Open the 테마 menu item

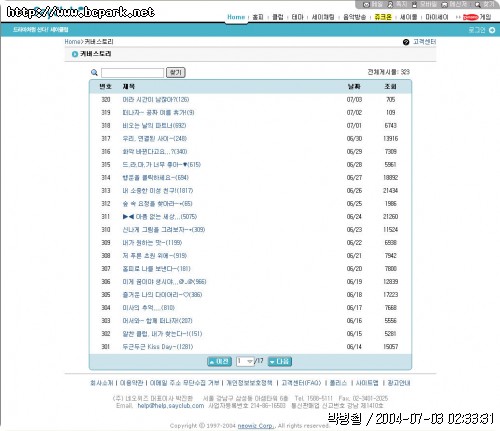click(297, 17)
